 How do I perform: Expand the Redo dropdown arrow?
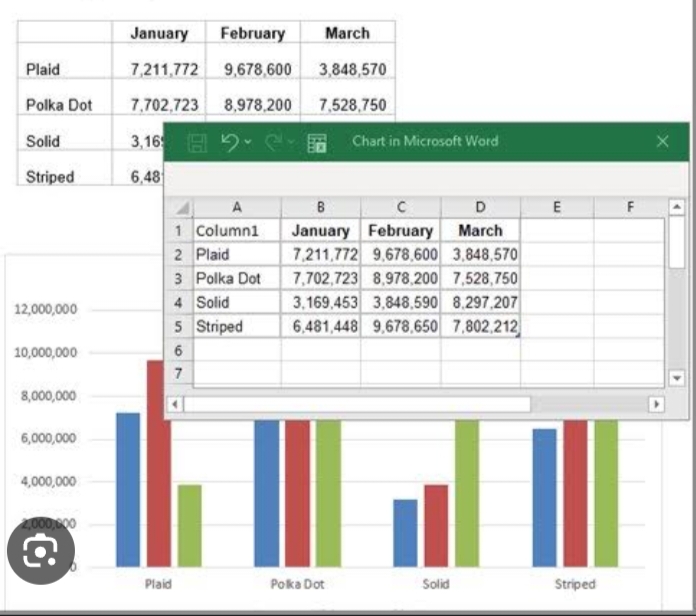click(293, 142)
